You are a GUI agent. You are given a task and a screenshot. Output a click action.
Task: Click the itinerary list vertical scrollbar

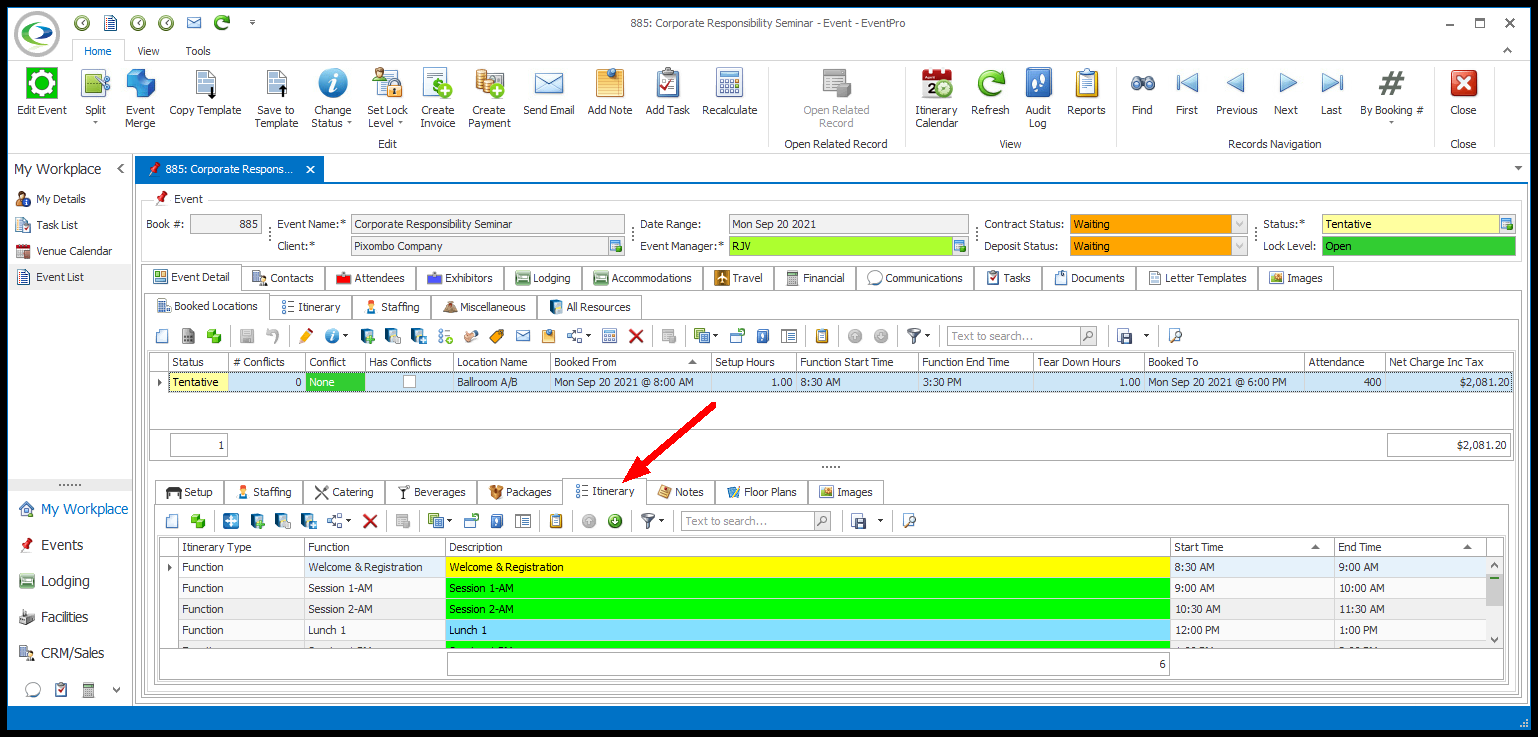1494,603
